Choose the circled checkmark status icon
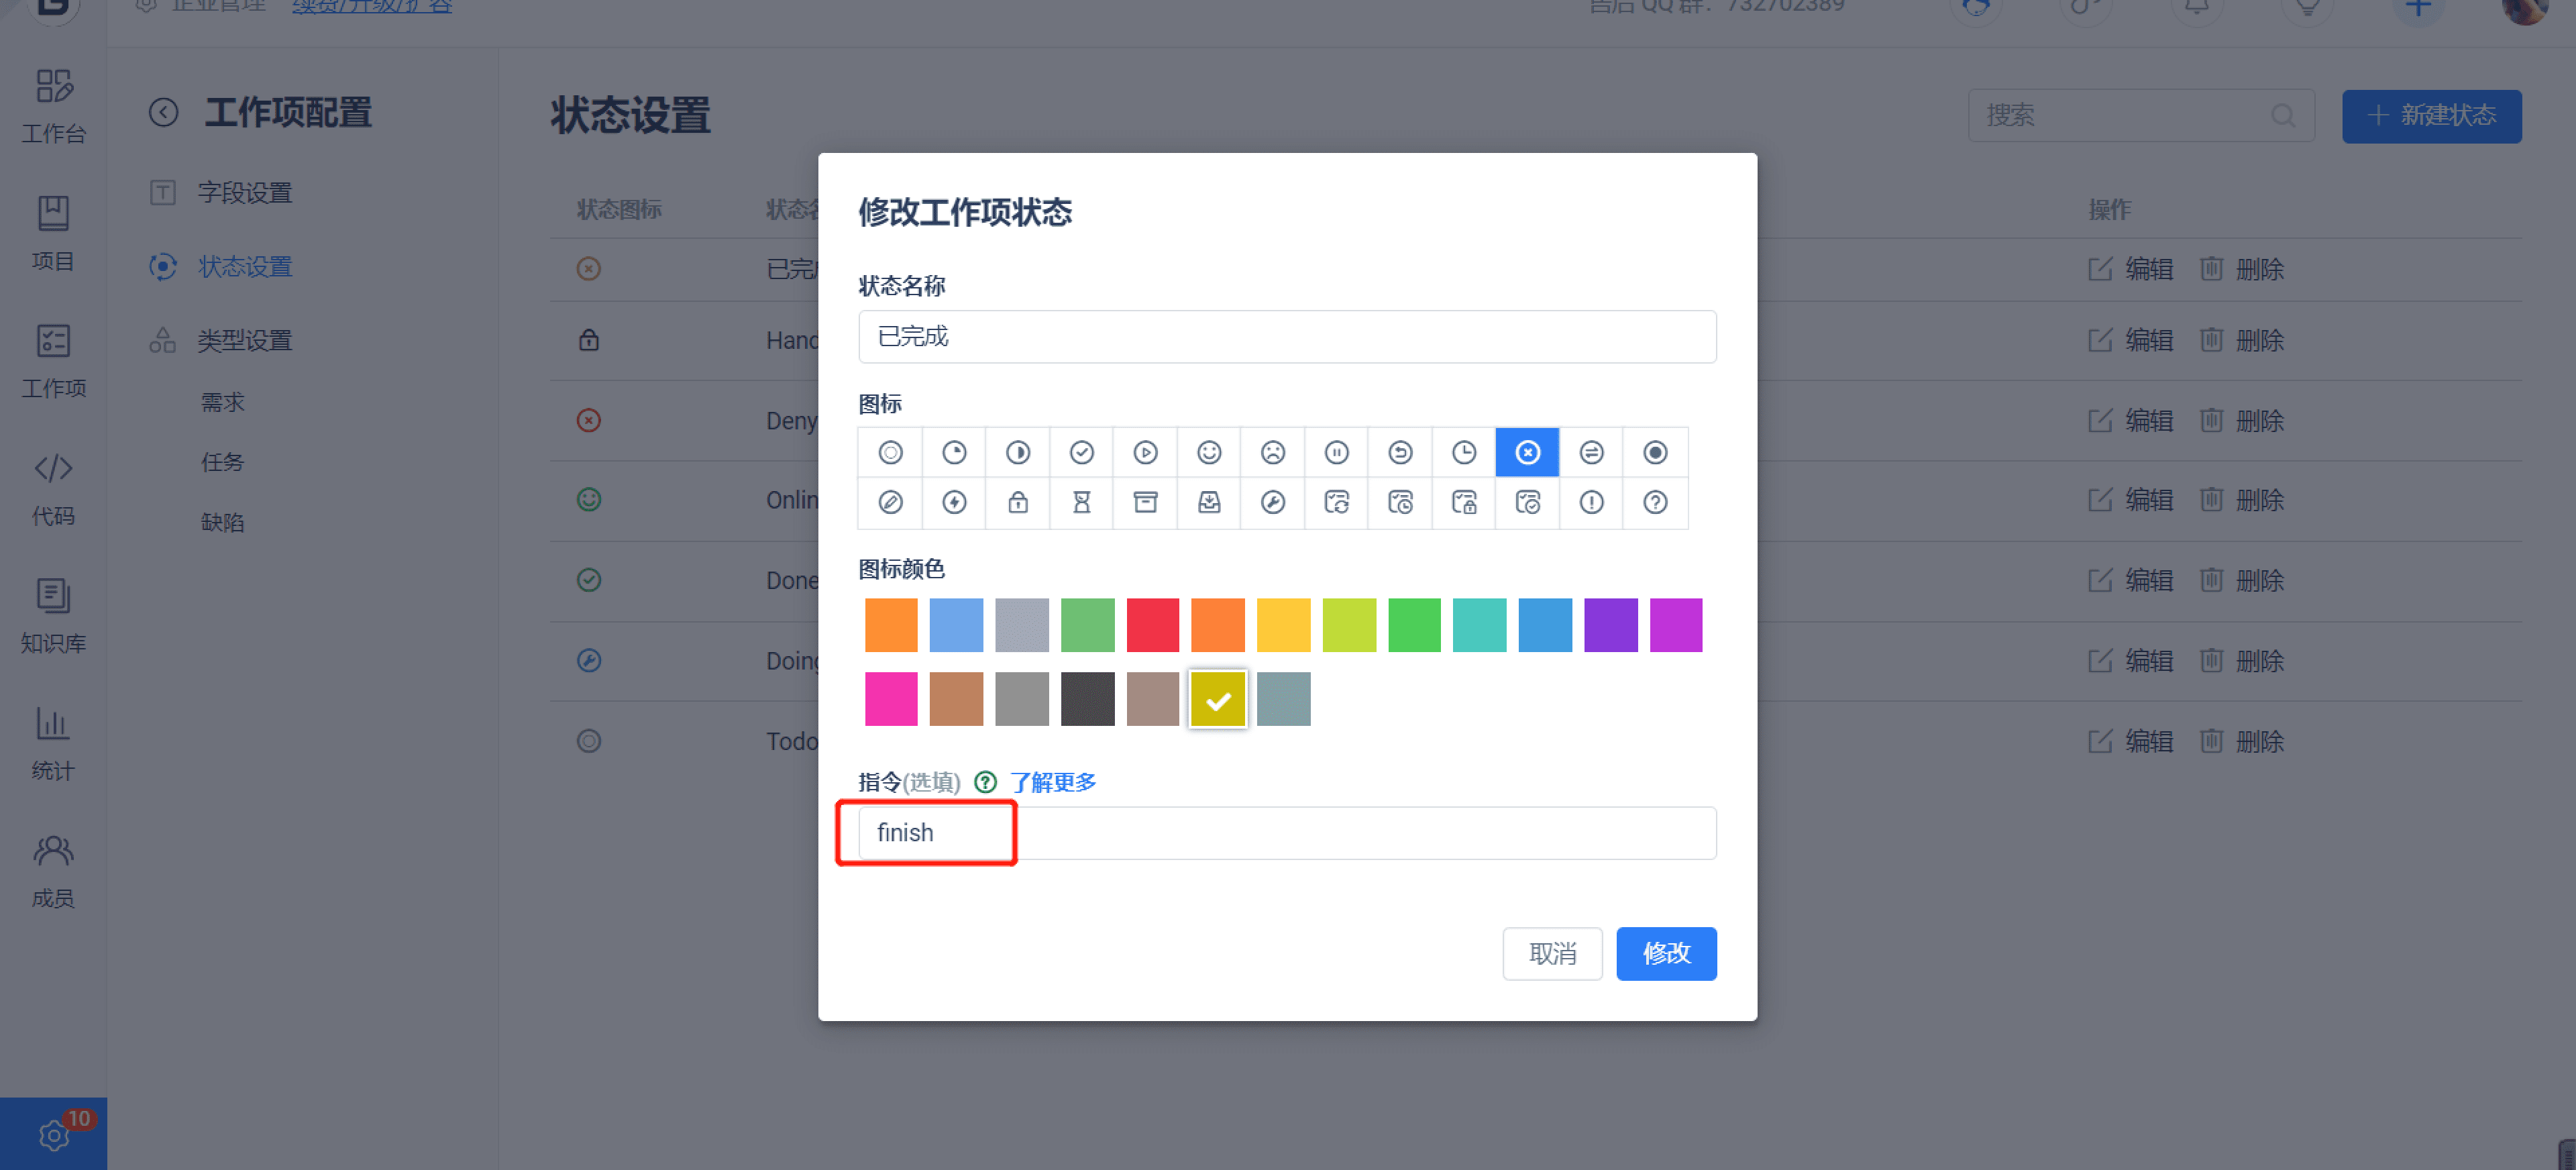Viewport: 2576px width, 1170px height. pyautogui.click(x=1082, y=453)
